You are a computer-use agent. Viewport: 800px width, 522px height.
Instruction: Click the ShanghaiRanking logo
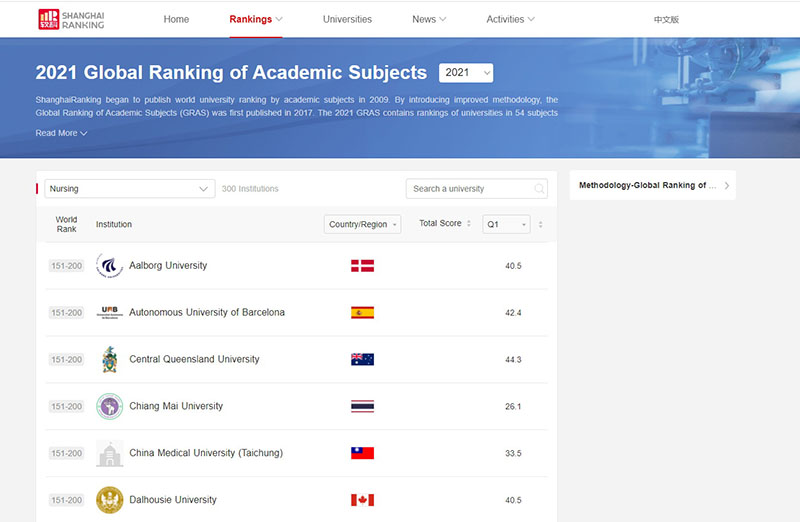click(71, 19)
